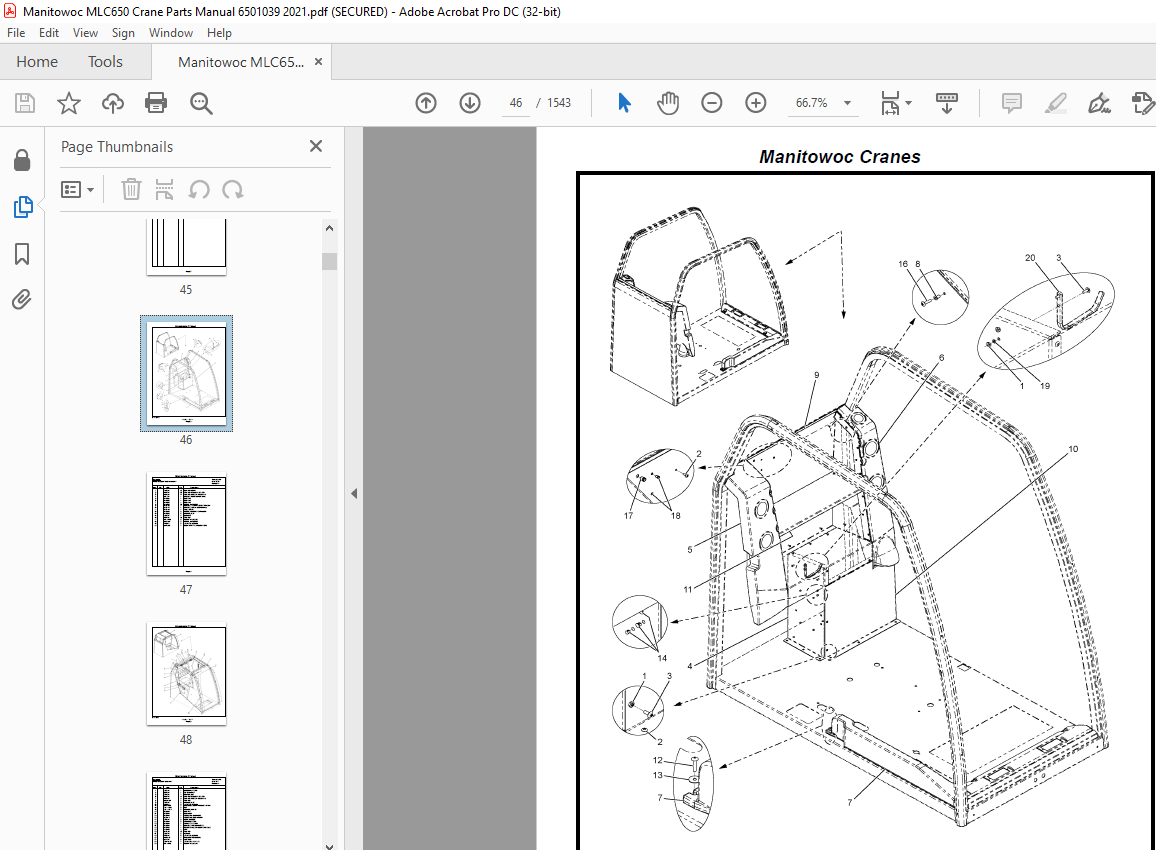Click the 66.7% zoom value field

pos(811,102)
